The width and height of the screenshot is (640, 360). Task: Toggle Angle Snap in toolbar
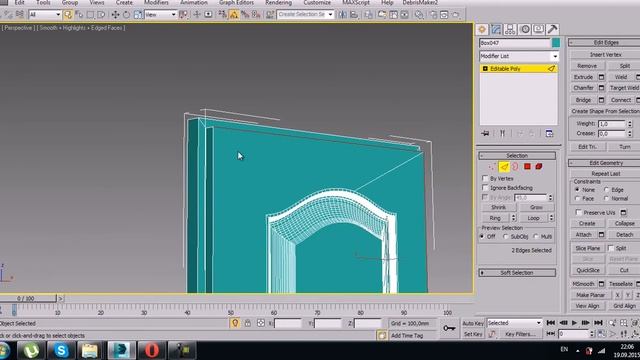[x=233, y=15]
